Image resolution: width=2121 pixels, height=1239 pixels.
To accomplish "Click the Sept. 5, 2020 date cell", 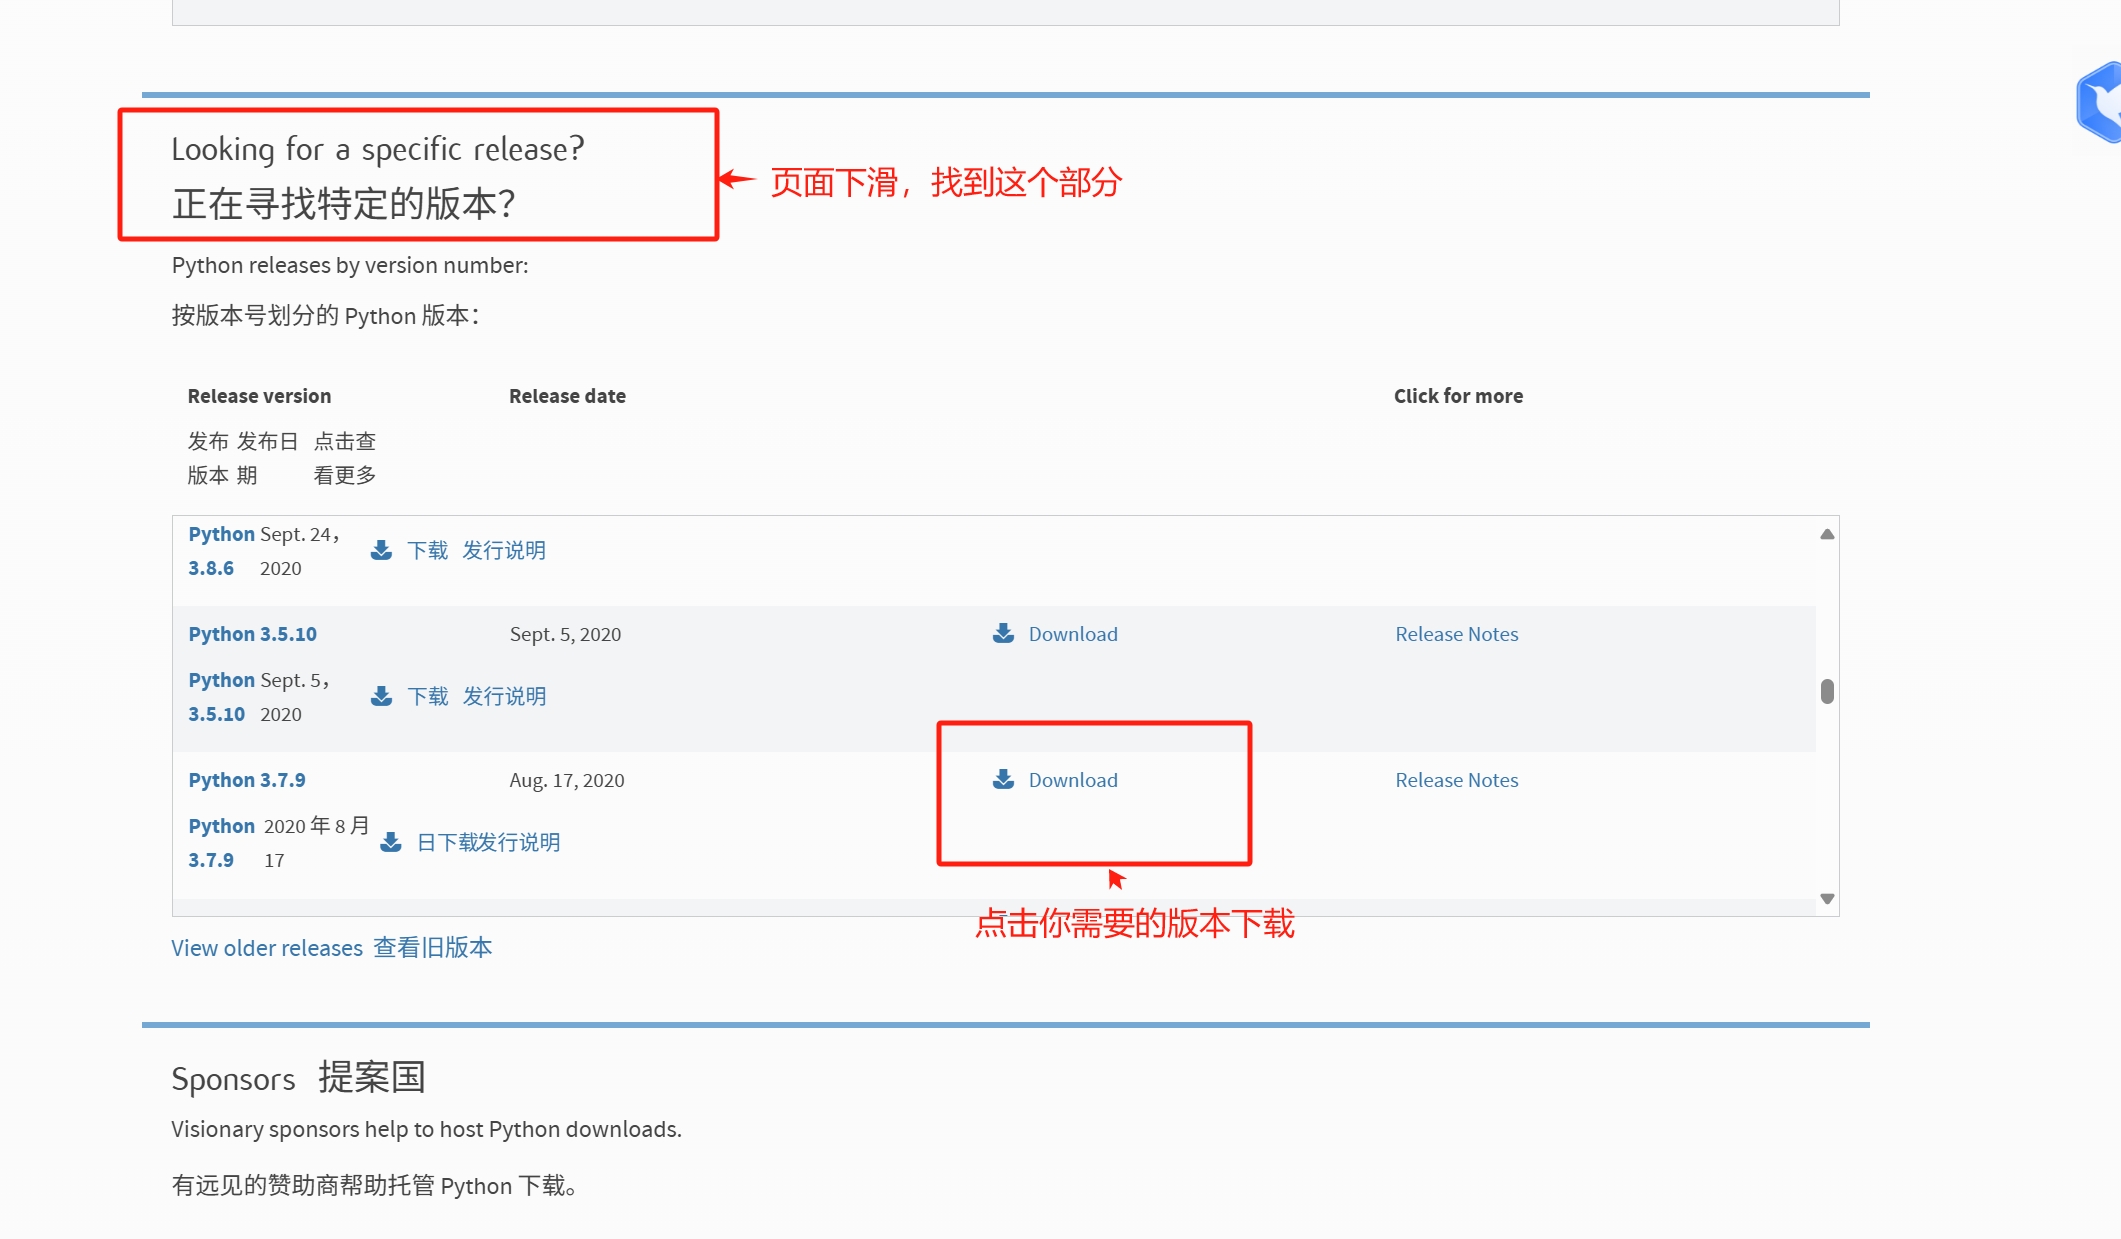I will pos(565,634).
